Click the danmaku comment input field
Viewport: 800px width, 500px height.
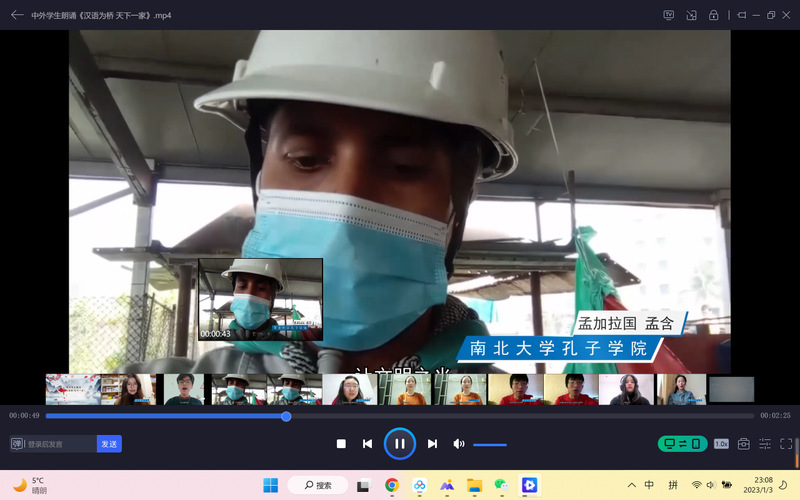click(x=60, y=444)
